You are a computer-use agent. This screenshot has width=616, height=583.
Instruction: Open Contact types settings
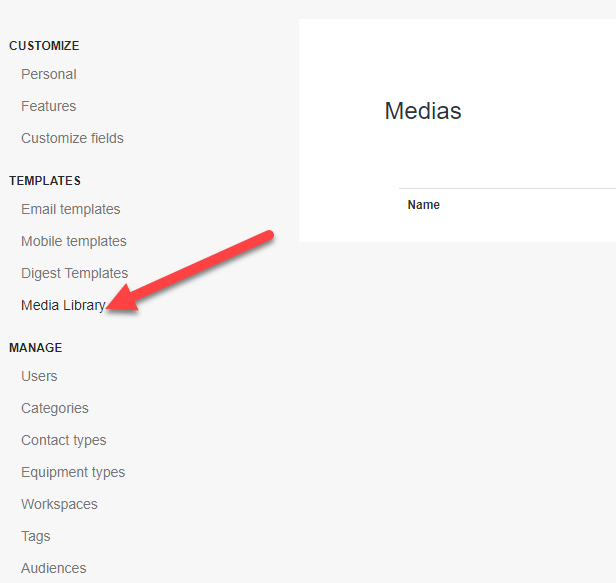64,440
